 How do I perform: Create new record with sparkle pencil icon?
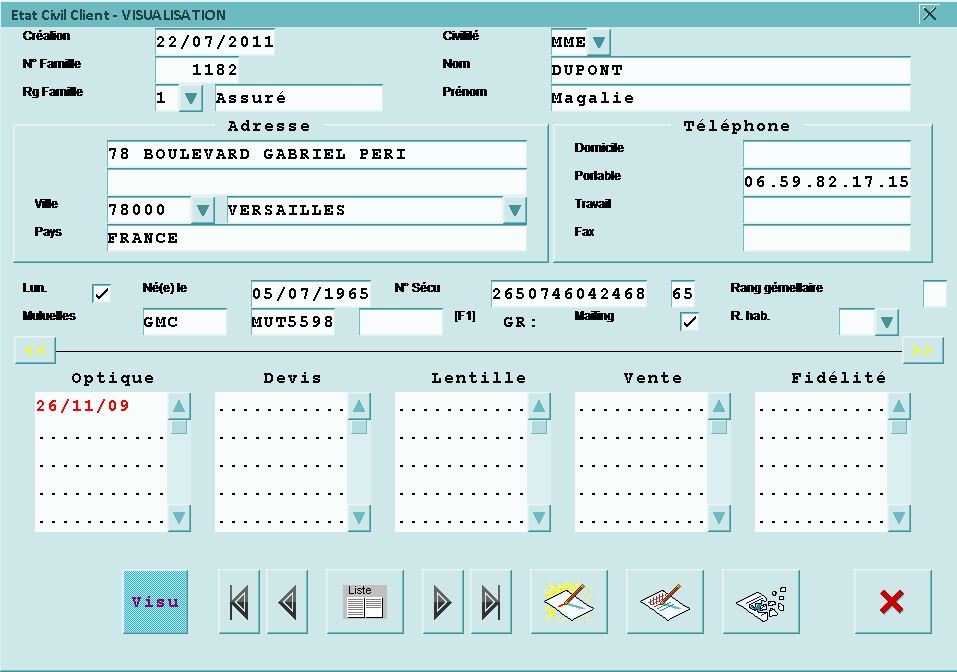pos(569,602)
